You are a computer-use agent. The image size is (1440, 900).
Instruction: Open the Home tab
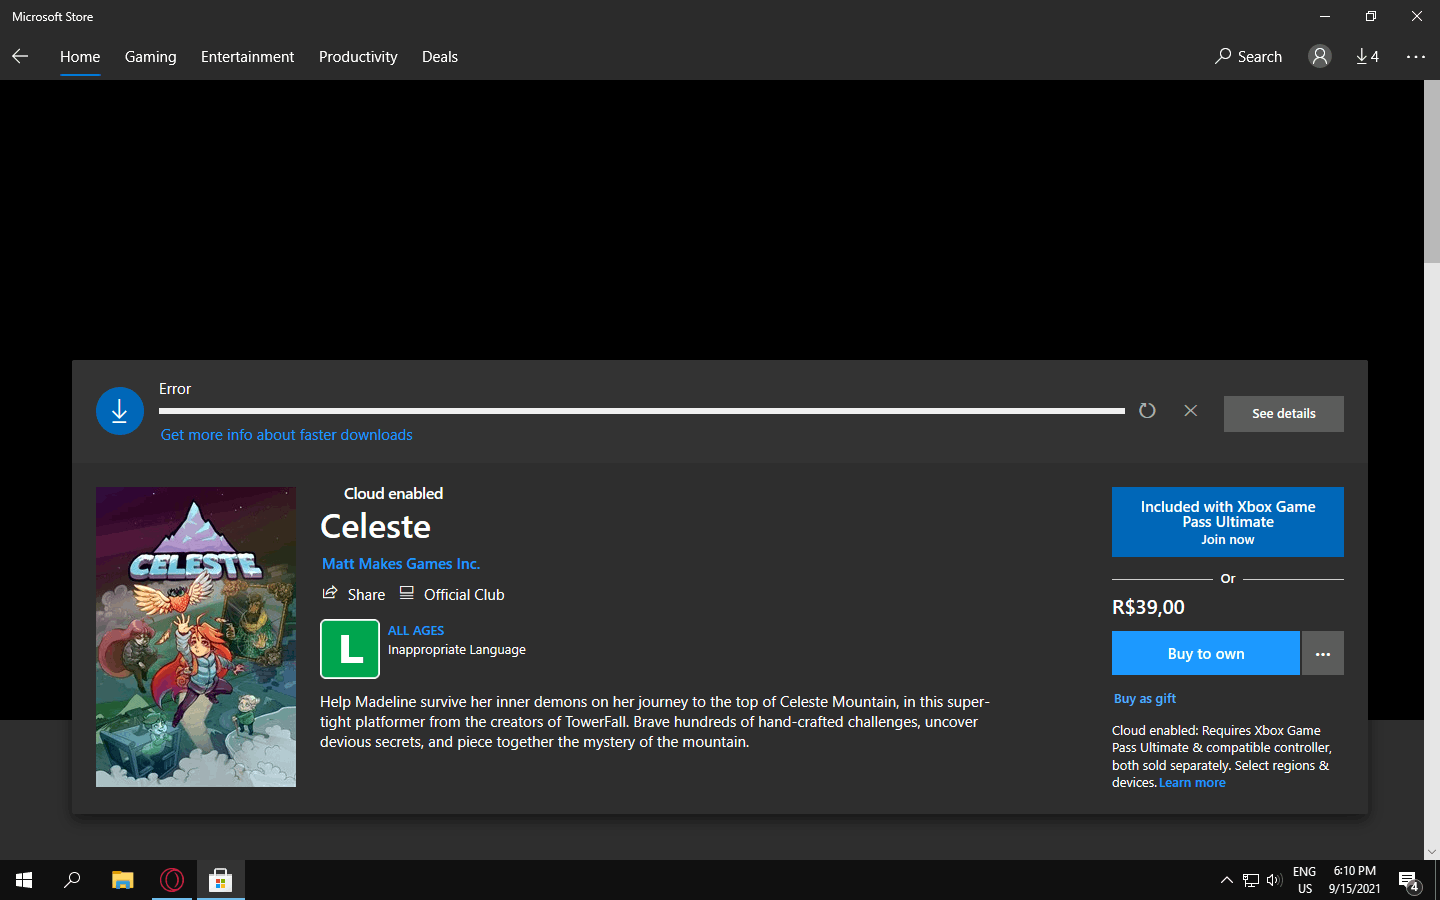click(x=80, y=57)
